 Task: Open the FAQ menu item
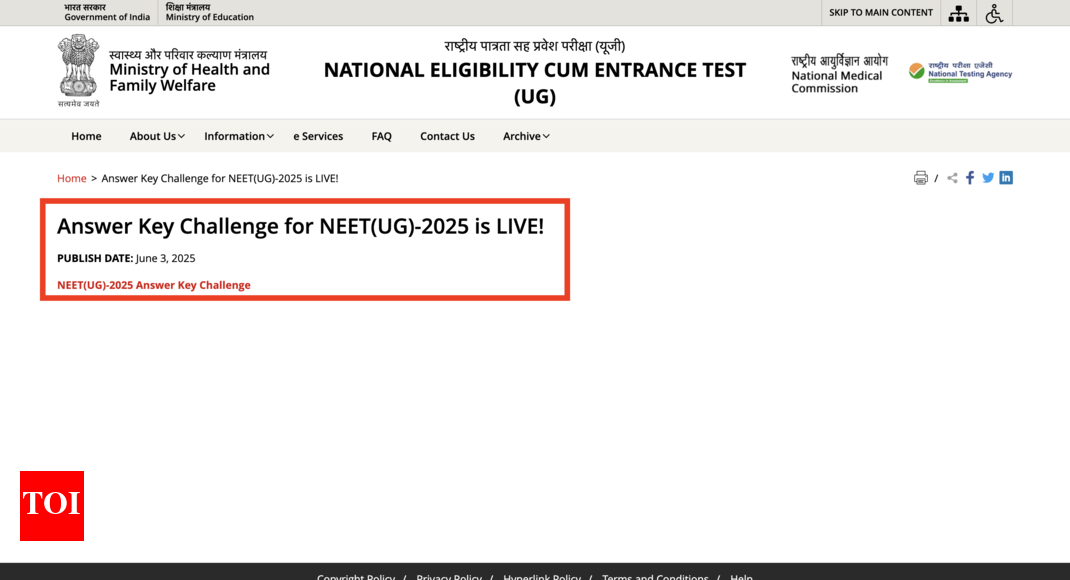click(x=381, y=136)
